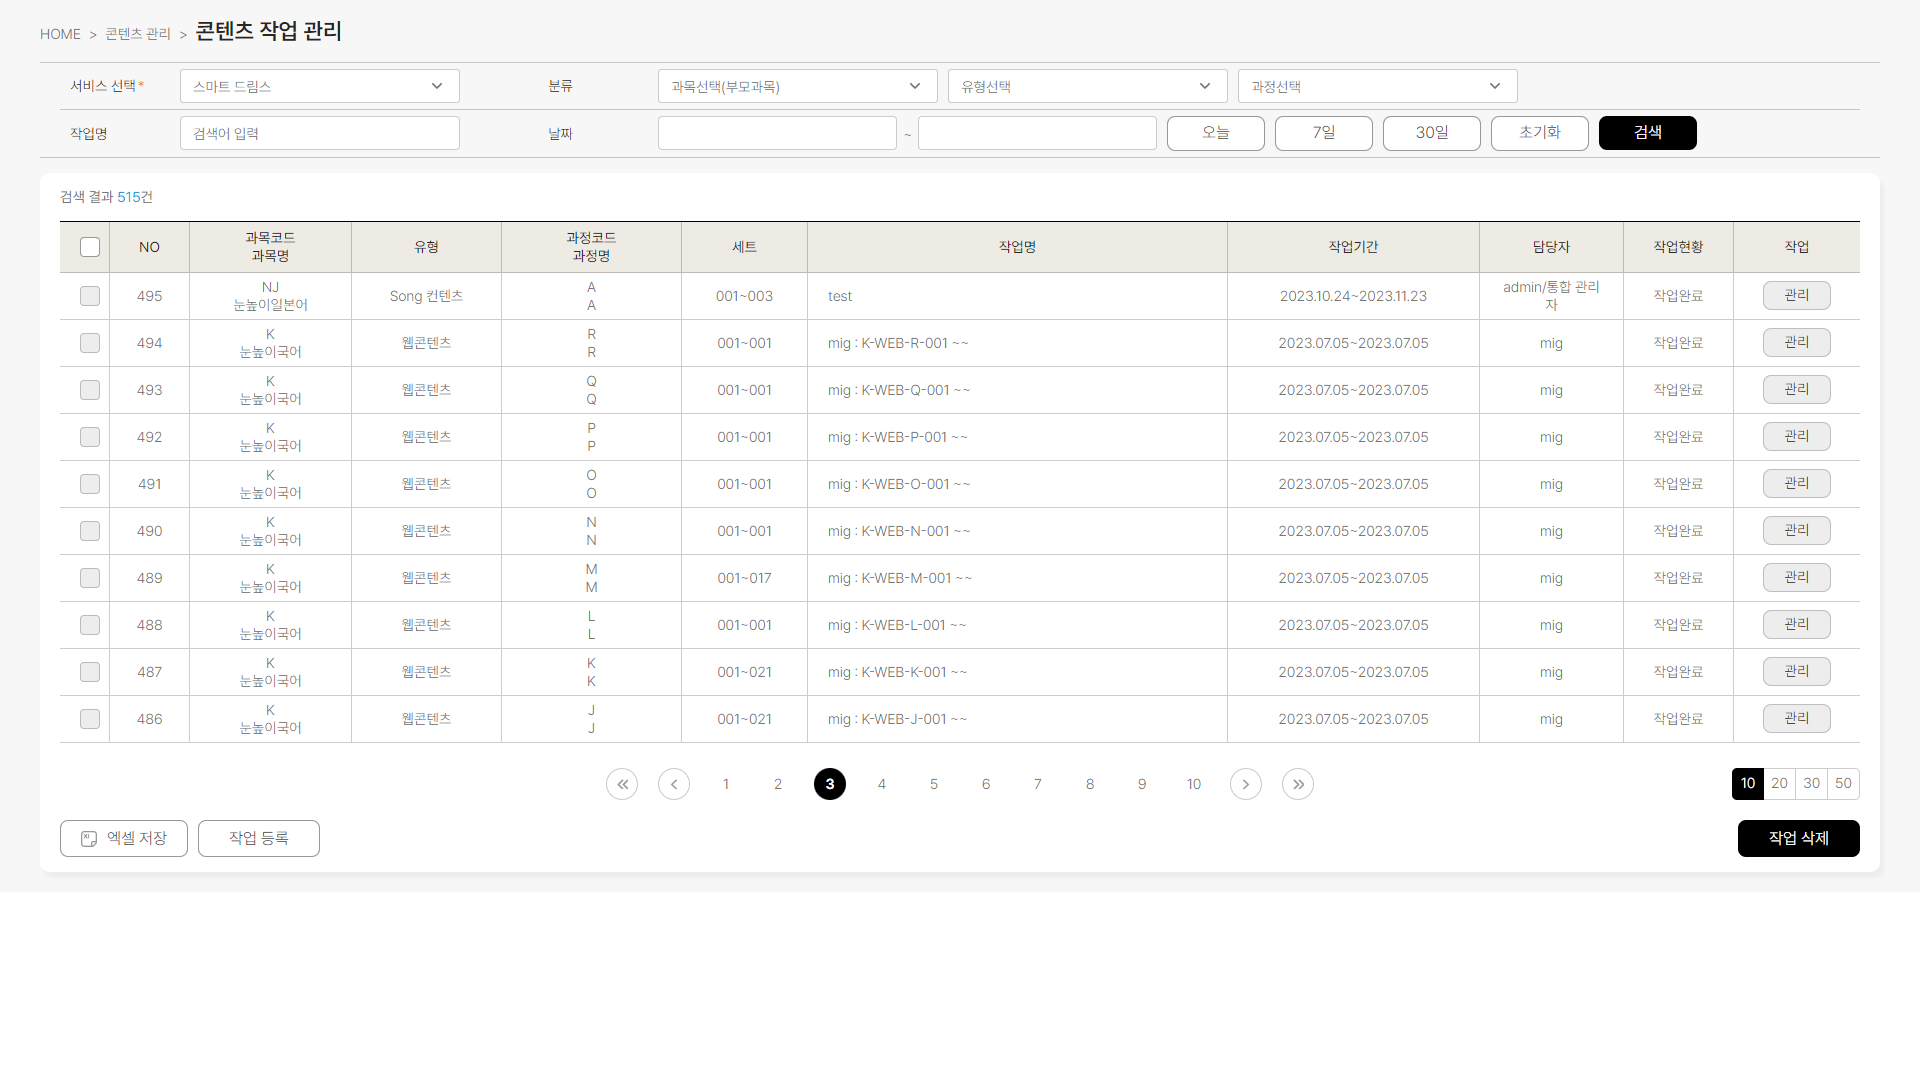Image resolution: width=1920 pixels, height=1080 pixels.
Task: Toggle the select-all header checkbox
Action: point(90,247)
